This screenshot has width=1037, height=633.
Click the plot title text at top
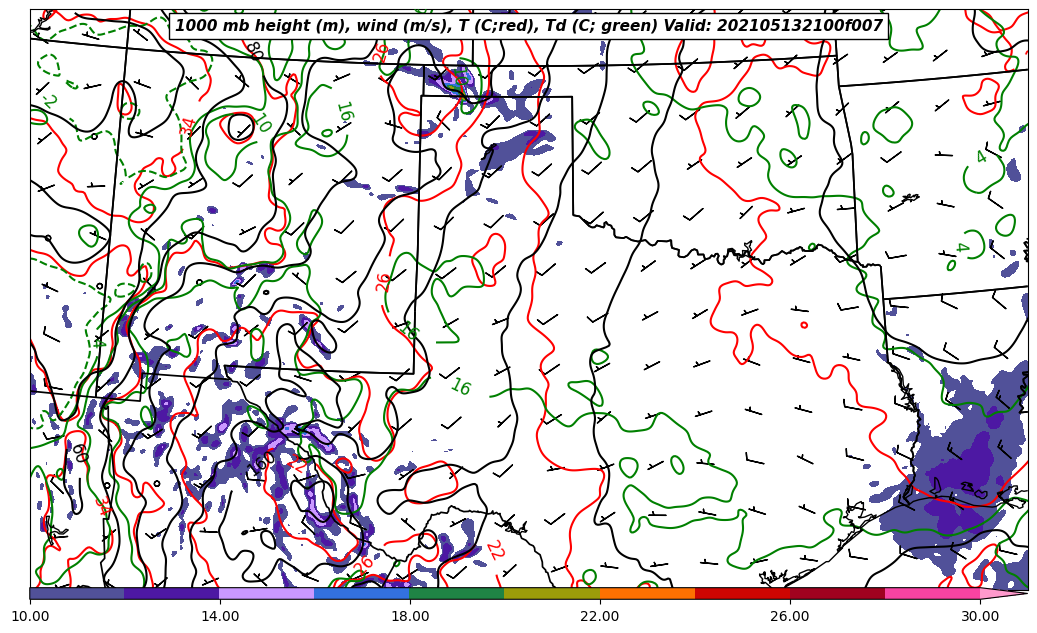pyautogui.click(x=529, y=26)
